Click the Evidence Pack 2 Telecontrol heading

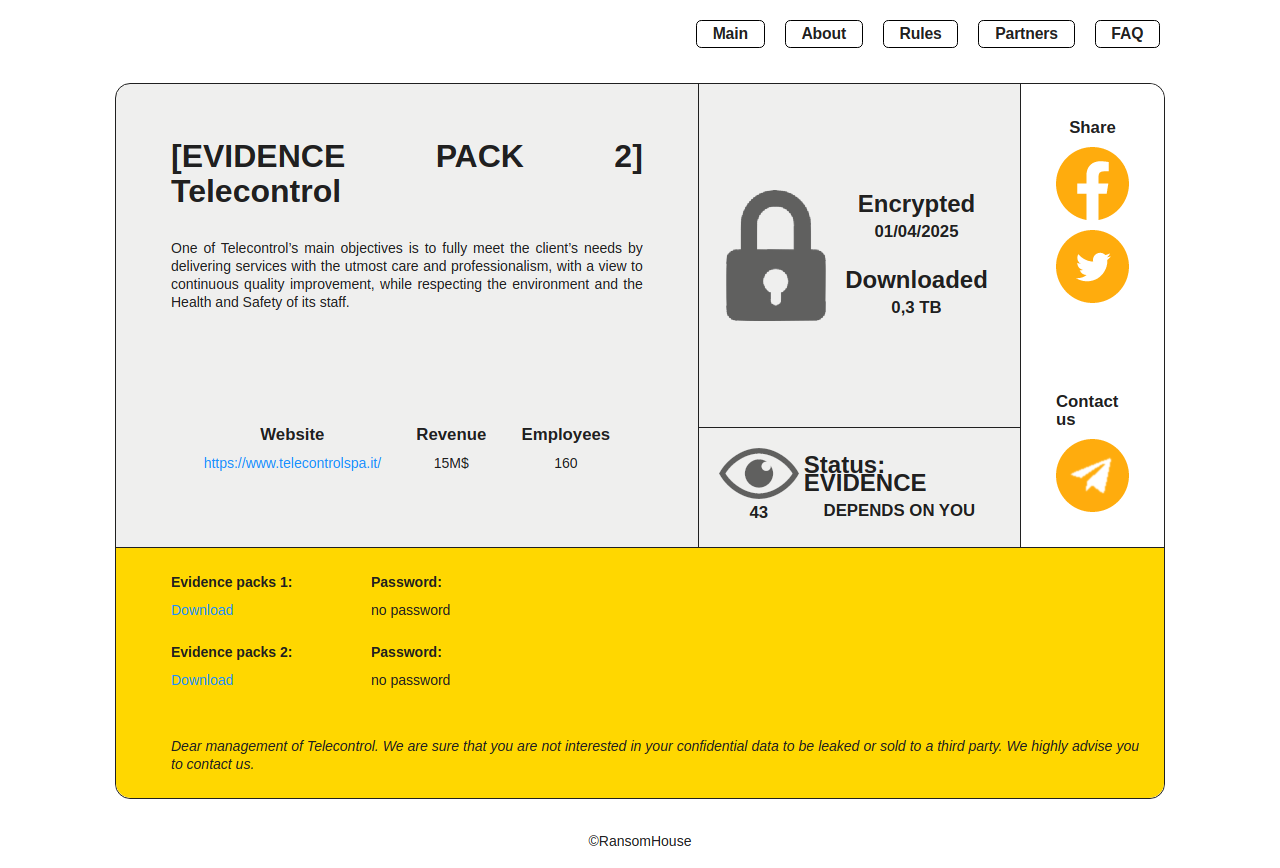406,174
